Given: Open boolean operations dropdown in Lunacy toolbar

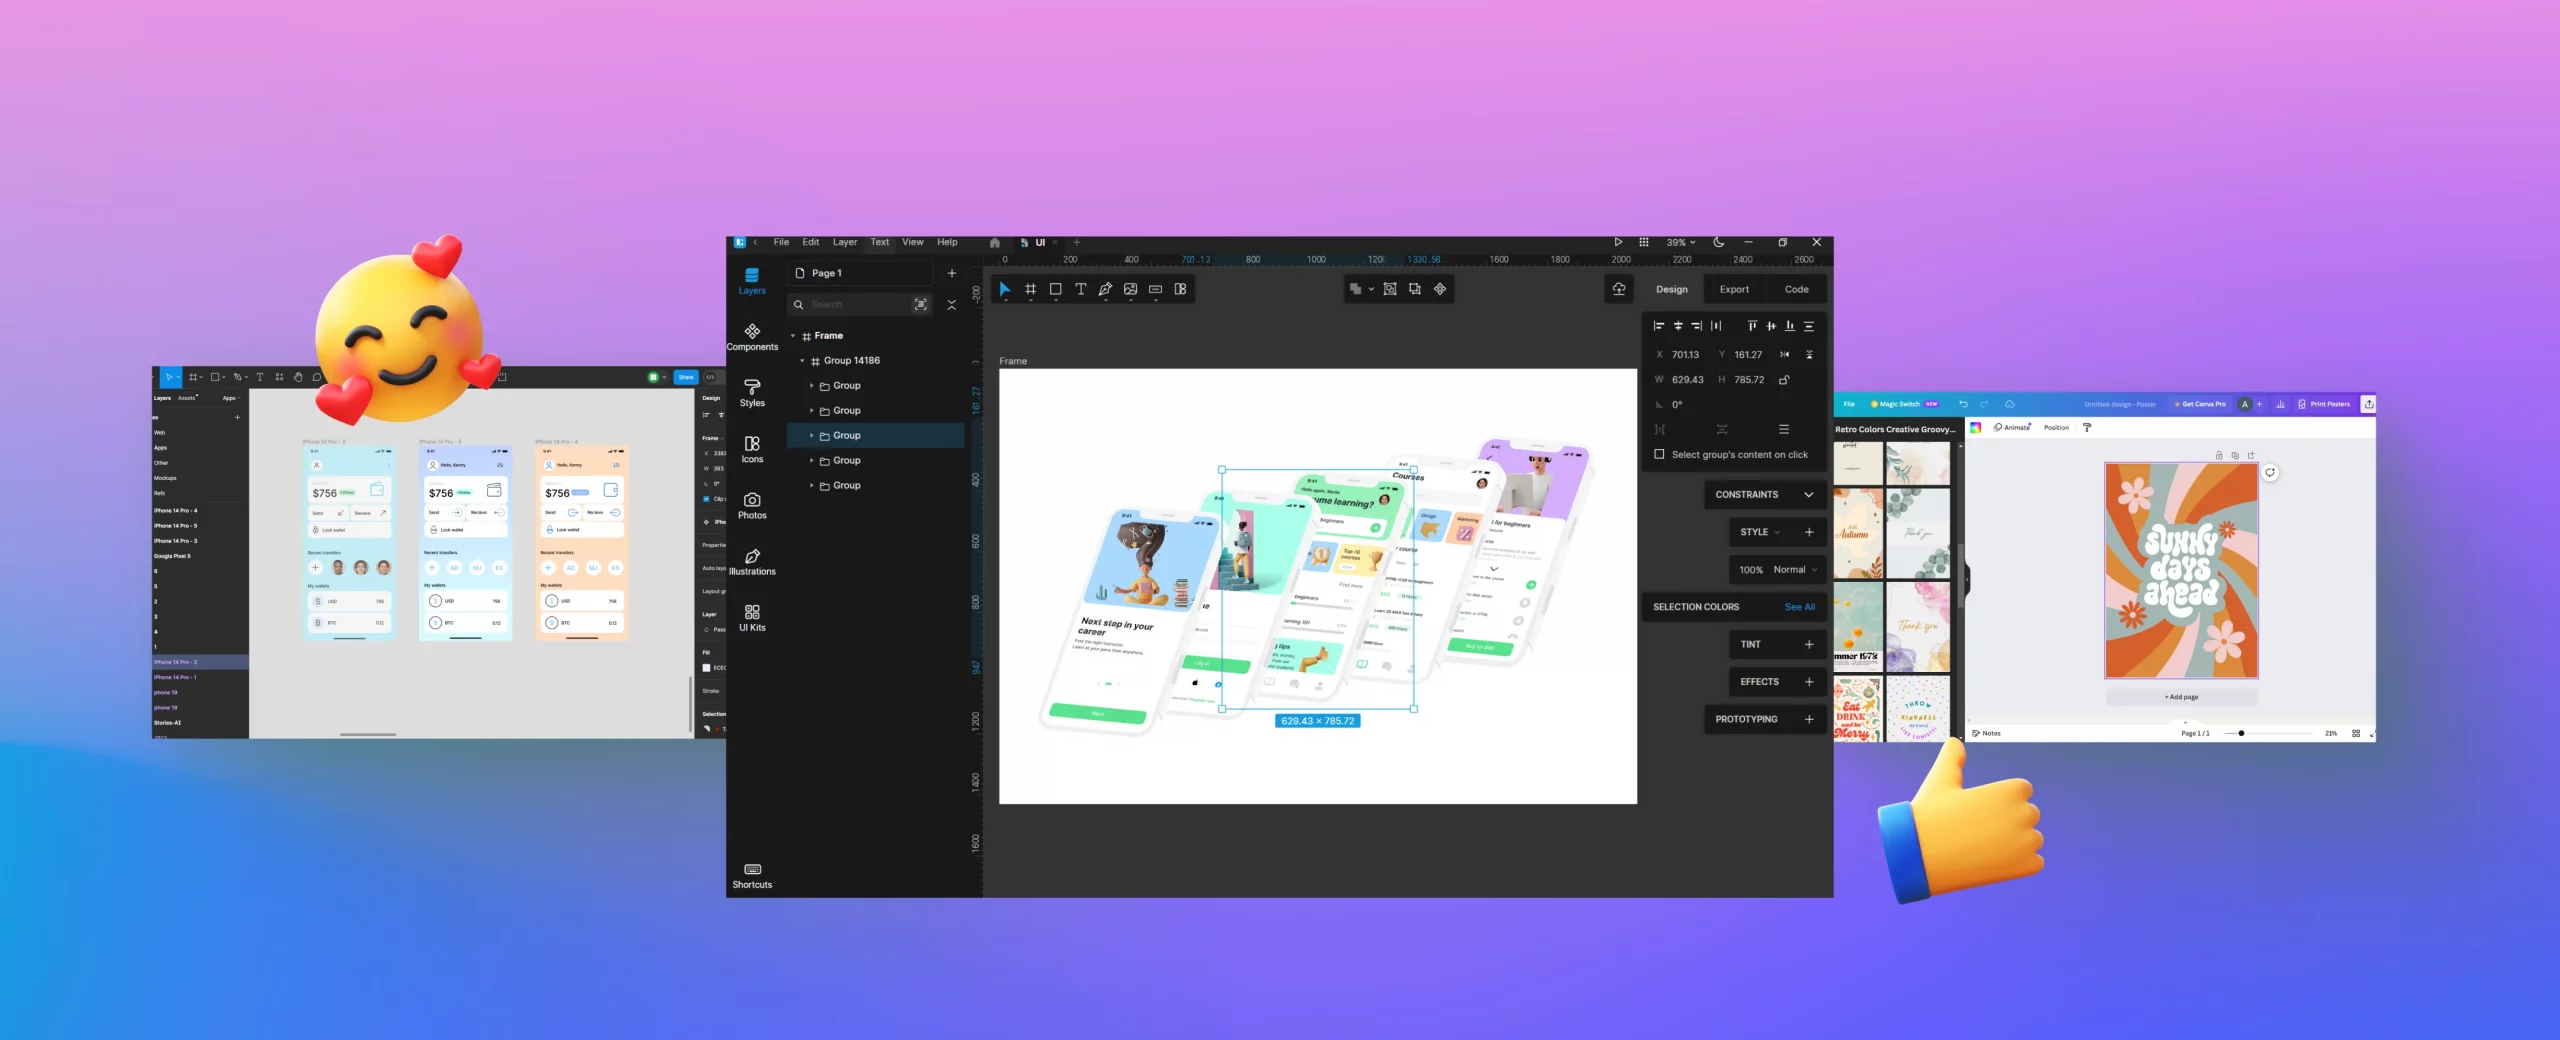Looking at the screenshot, I should [x=1371, y=289].
